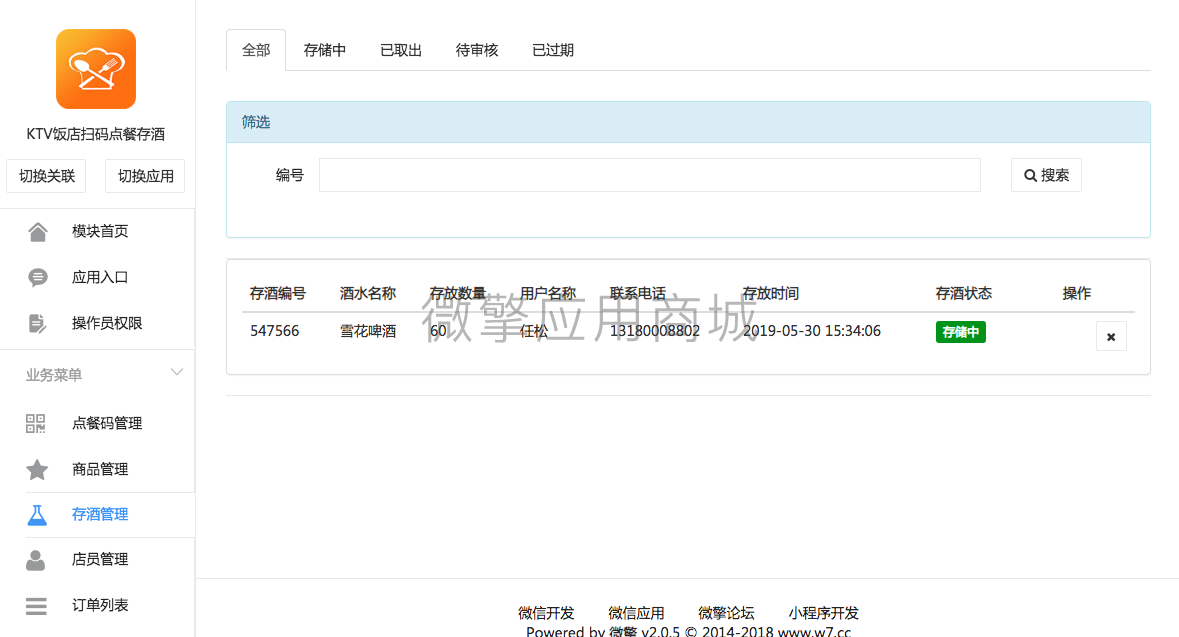Click the star icon beside 商品管理
The image size is (1179, 637).
coord(37,469)
